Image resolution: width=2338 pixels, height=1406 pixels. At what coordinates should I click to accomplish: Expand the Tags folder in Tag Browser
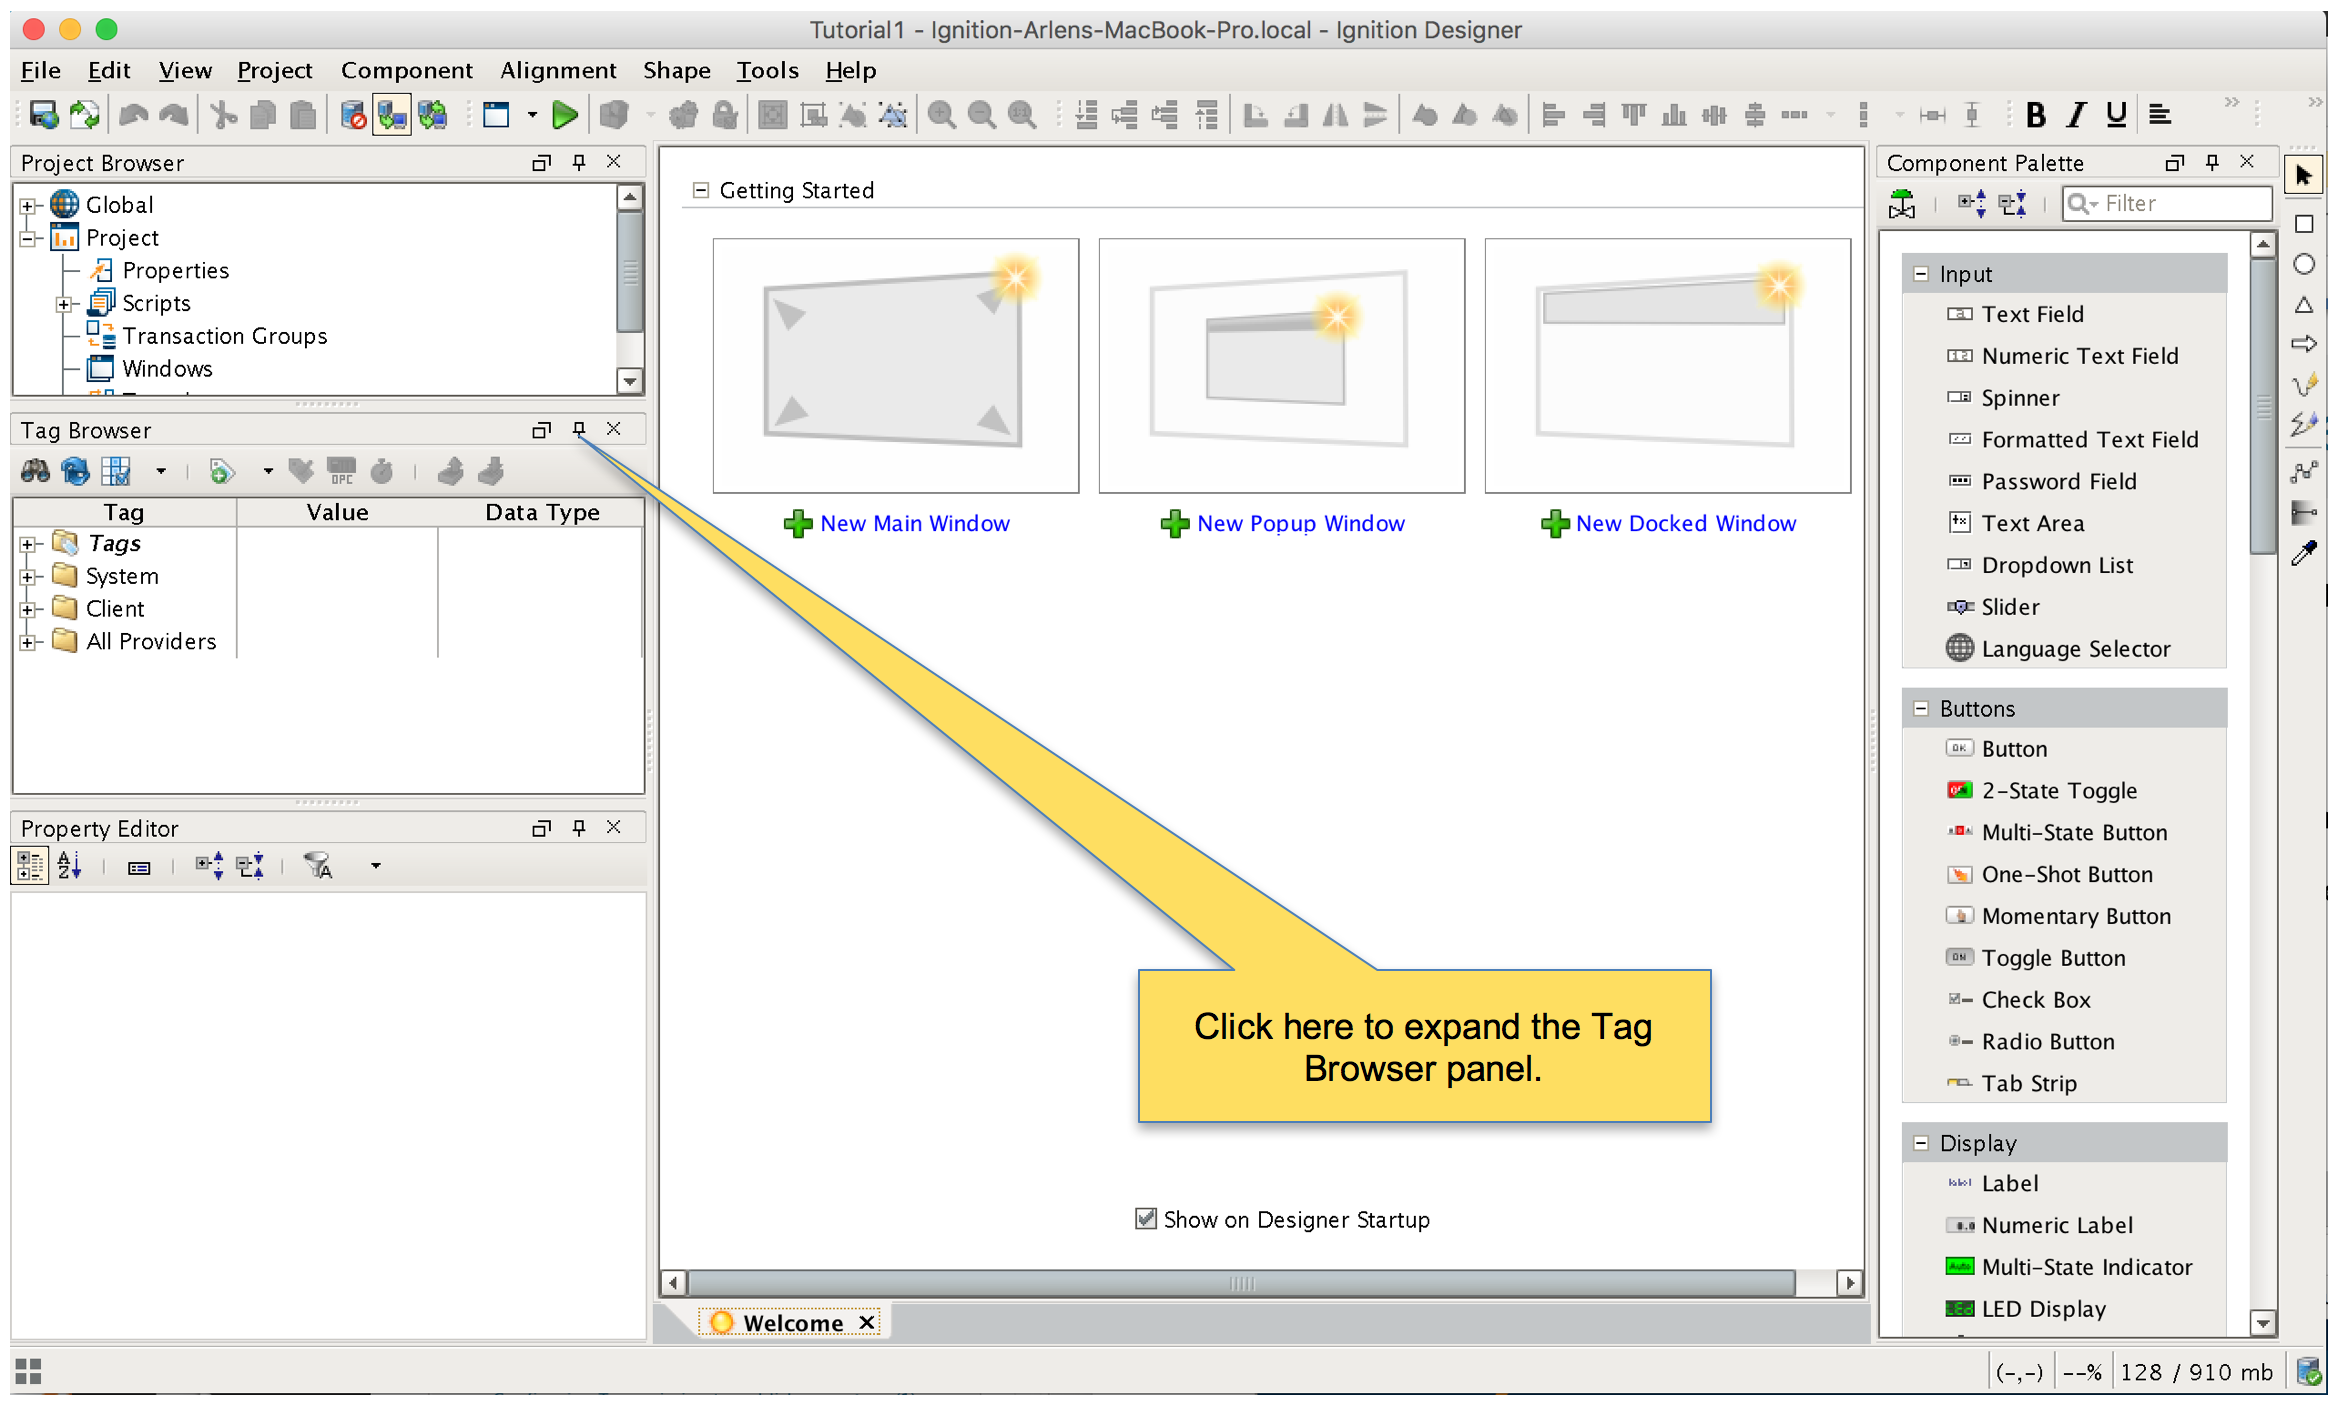click(x=28, y=544)
